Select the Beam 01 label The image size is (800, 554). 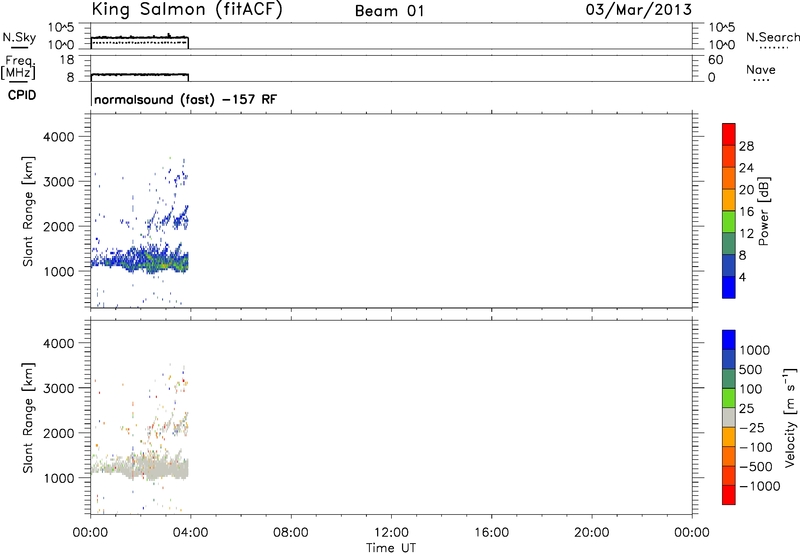pyautogui.click(x=390, y=11)
